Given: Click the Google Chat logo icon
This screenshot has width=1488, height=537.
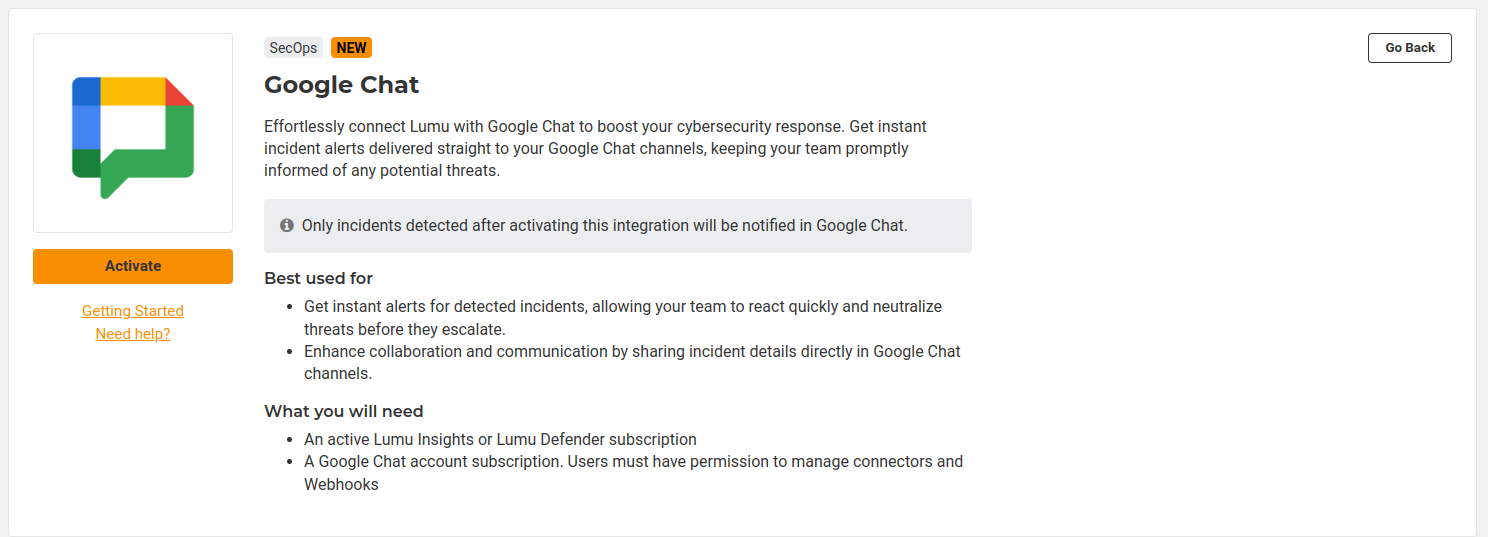Looking at the screenshot, I should (133, 134).
